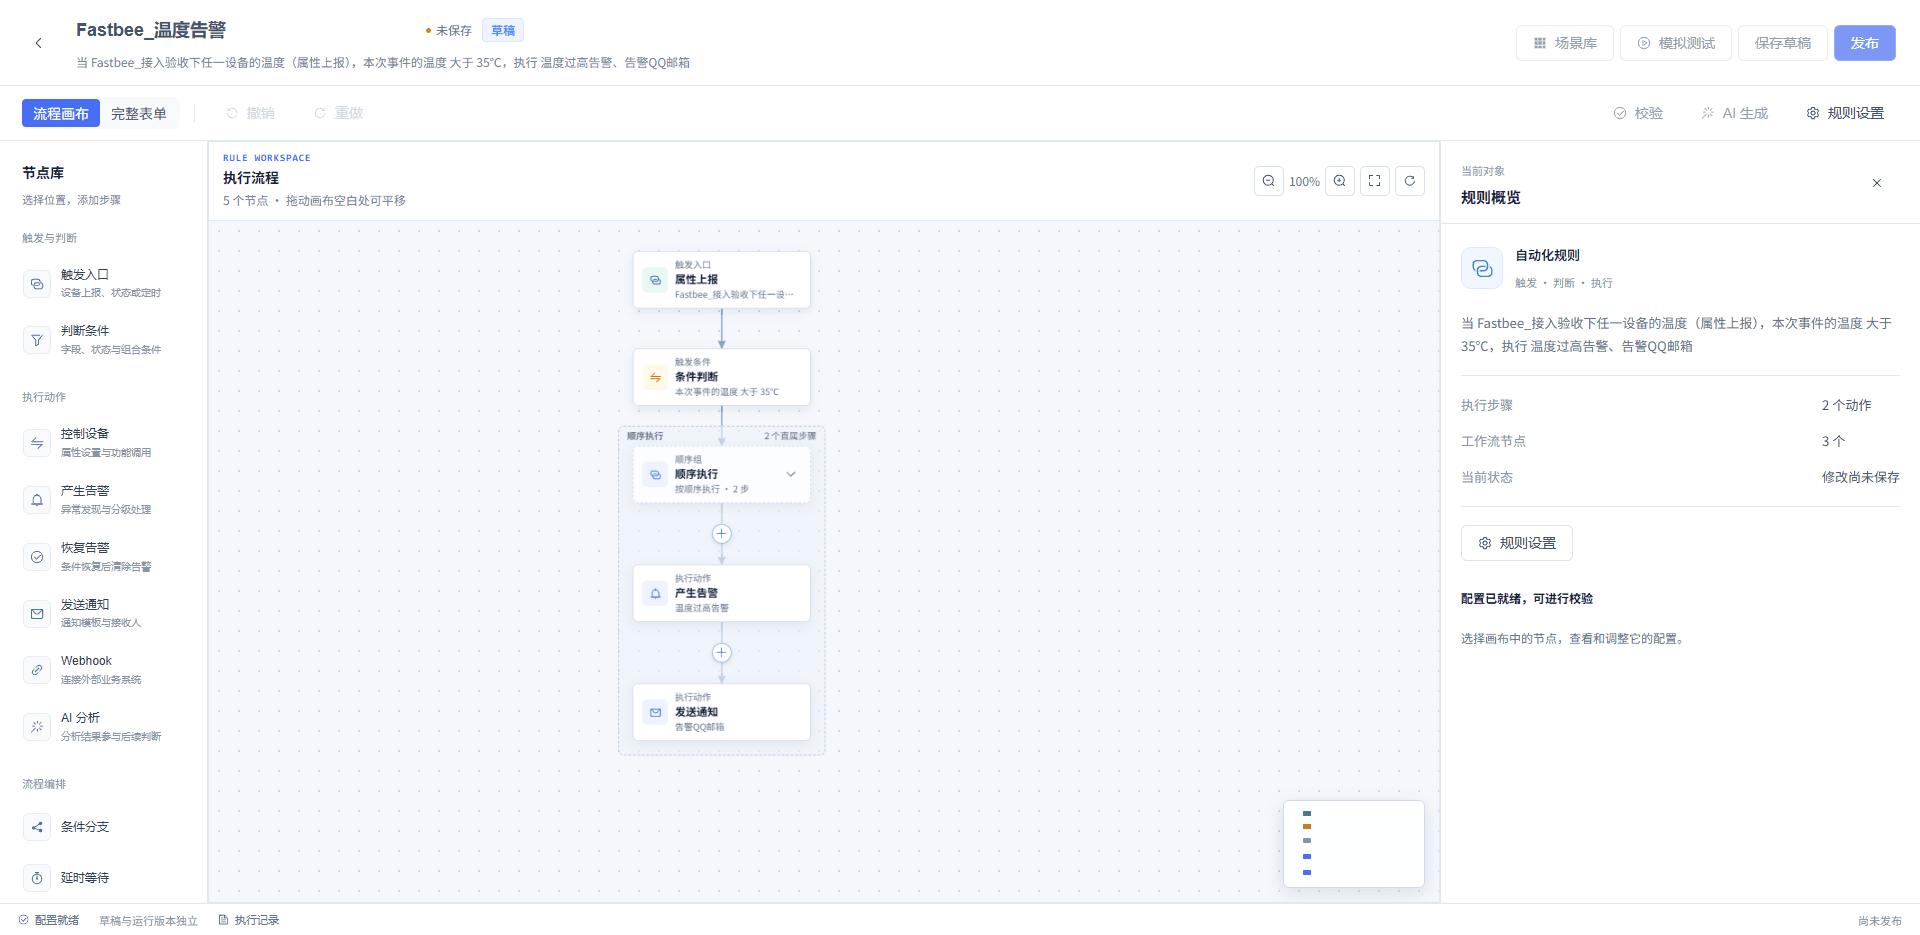The image size is (1920, 935).
Task: Select the 发送通知 action node on canvas
Action: tap(721, 712)
